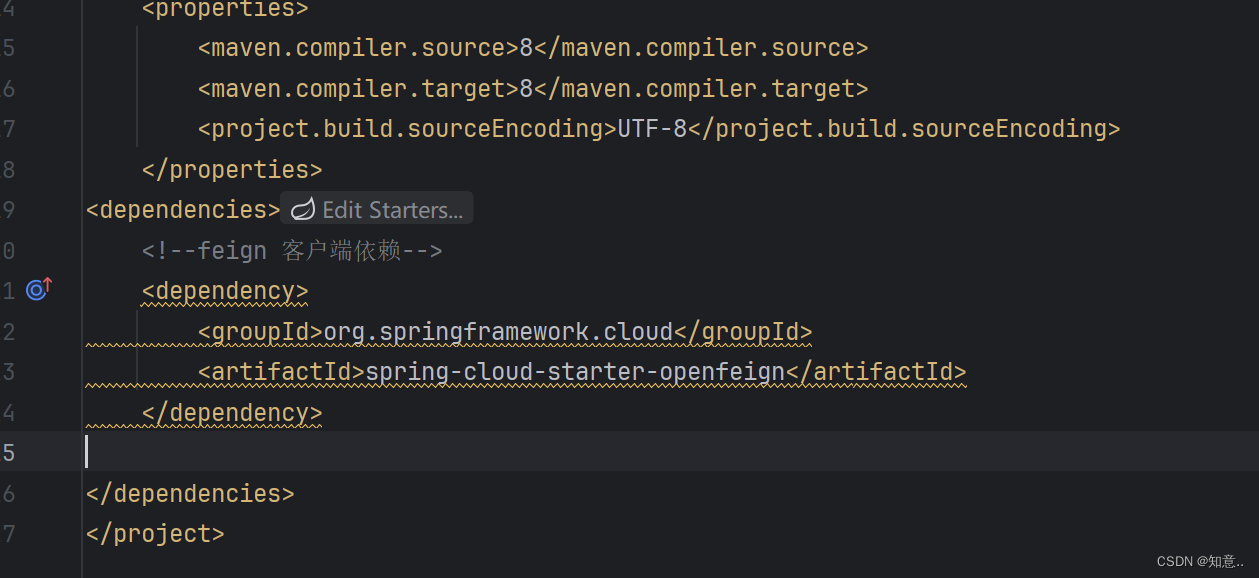
Task: Click the Maven dependency update gutter icon
Action: [x=38, y=289]
